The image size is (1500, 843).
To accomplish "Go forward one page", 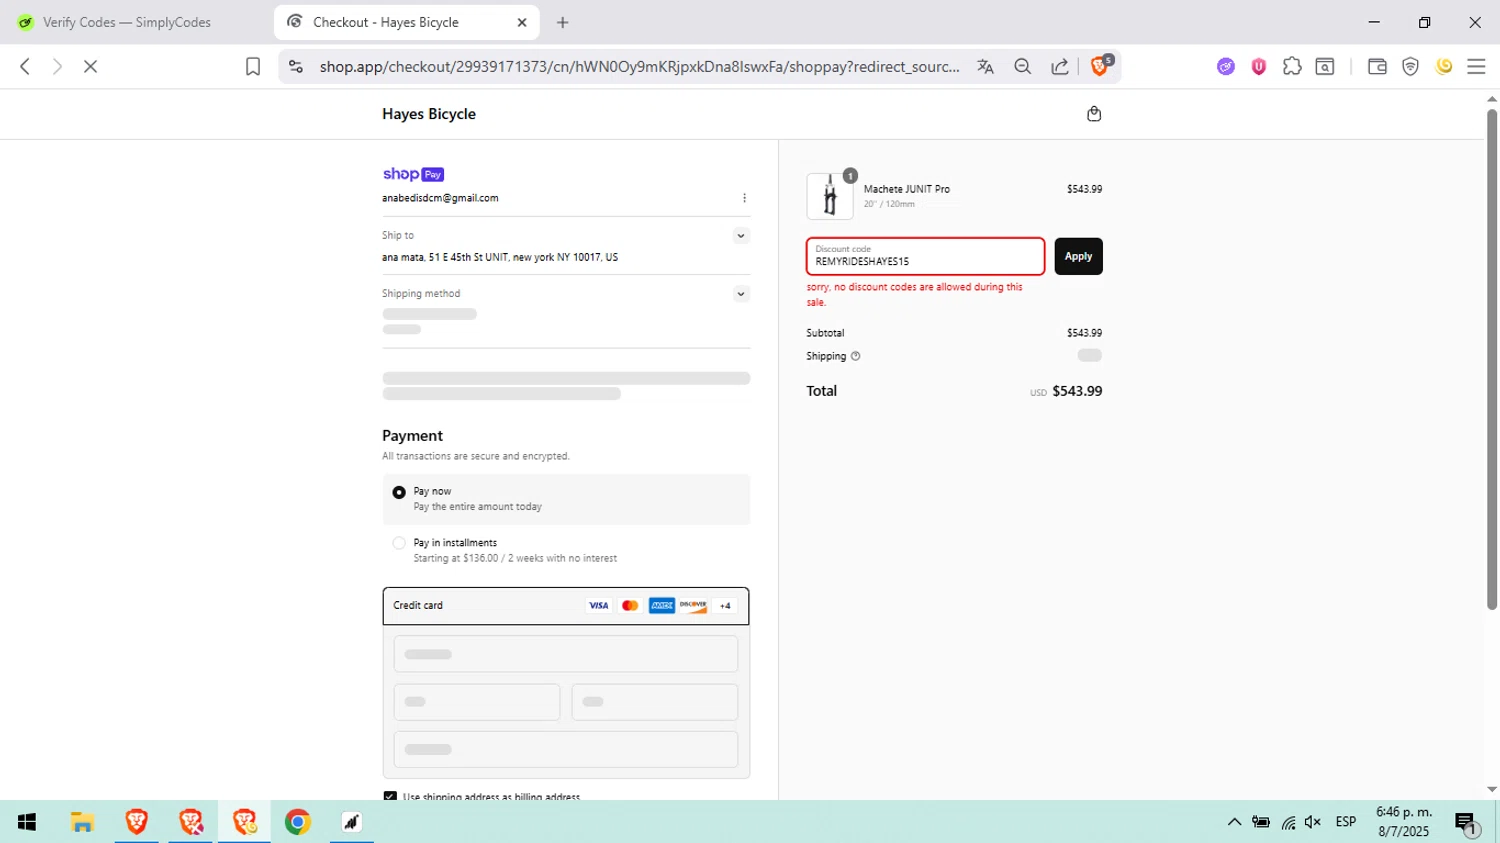I will (x=57, y=67).
